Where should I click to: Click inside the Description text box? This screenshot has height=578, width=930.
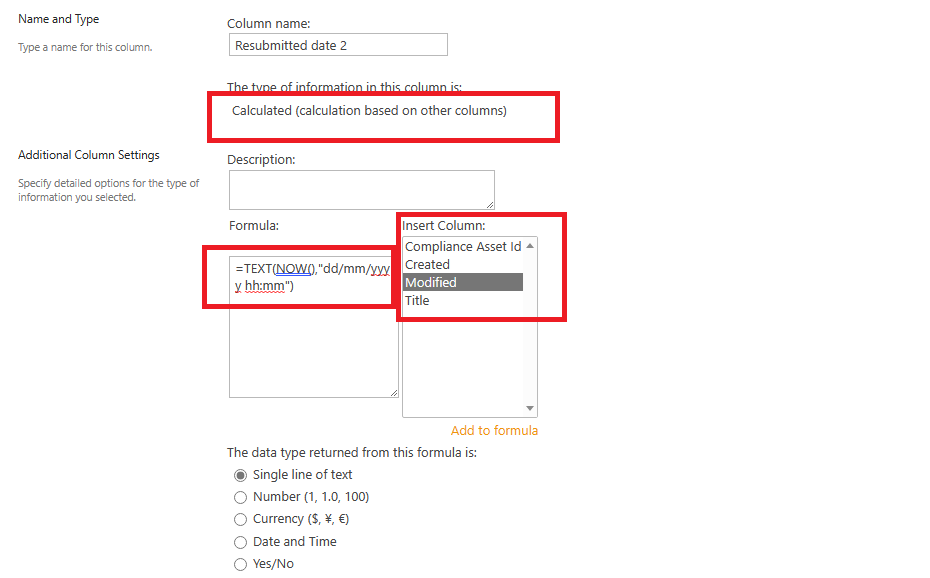pyautogui.click(x=361, y=189)
